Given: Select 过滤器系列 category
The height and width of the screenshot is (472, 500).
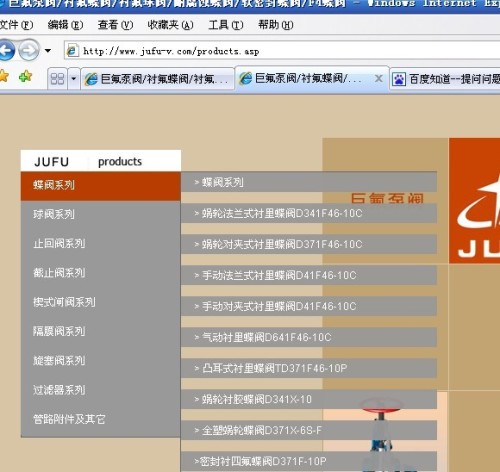Looking at the screenshot, I should tap(101, 390).
